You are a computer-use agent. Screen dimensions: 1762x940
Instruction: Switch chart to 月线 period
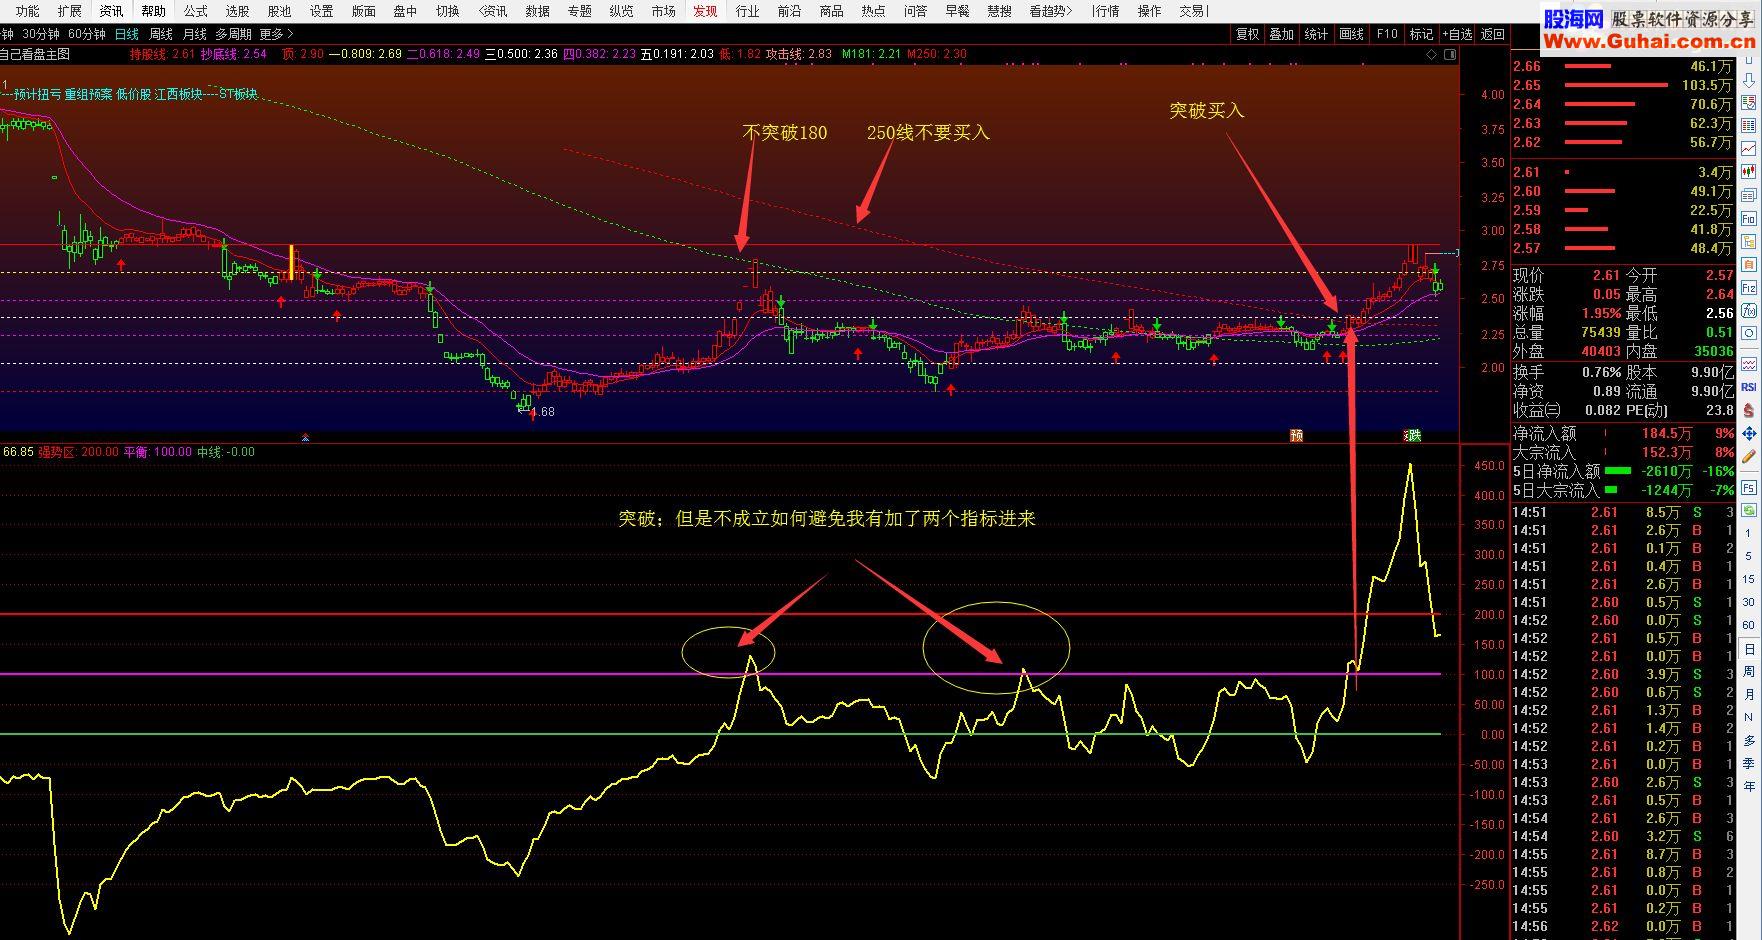pyautogui.click(x=194, y=34)
